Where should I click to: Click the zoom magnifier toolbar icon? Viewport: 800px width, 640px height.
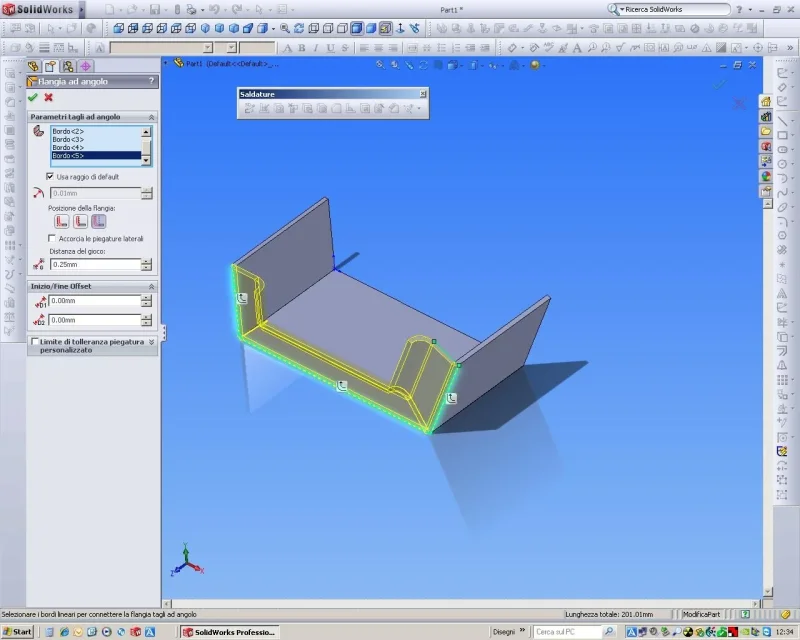point(285,28)
